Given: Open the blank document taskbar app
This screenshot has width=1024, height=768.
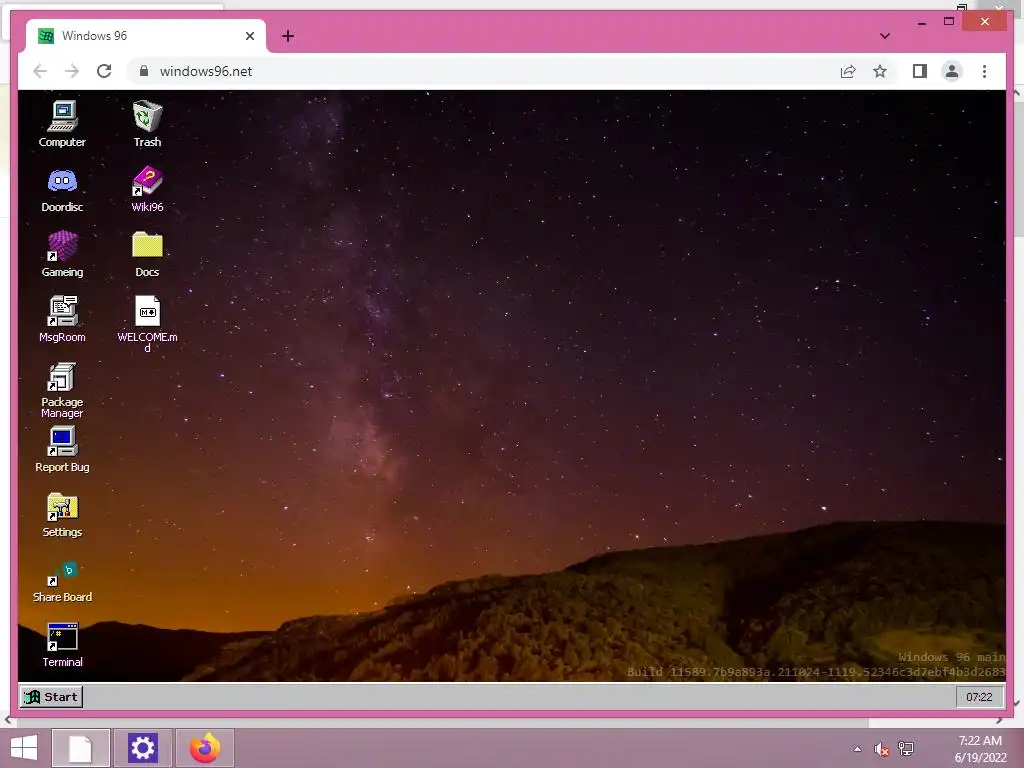Looking at the screenshot, I should [80, 748].
